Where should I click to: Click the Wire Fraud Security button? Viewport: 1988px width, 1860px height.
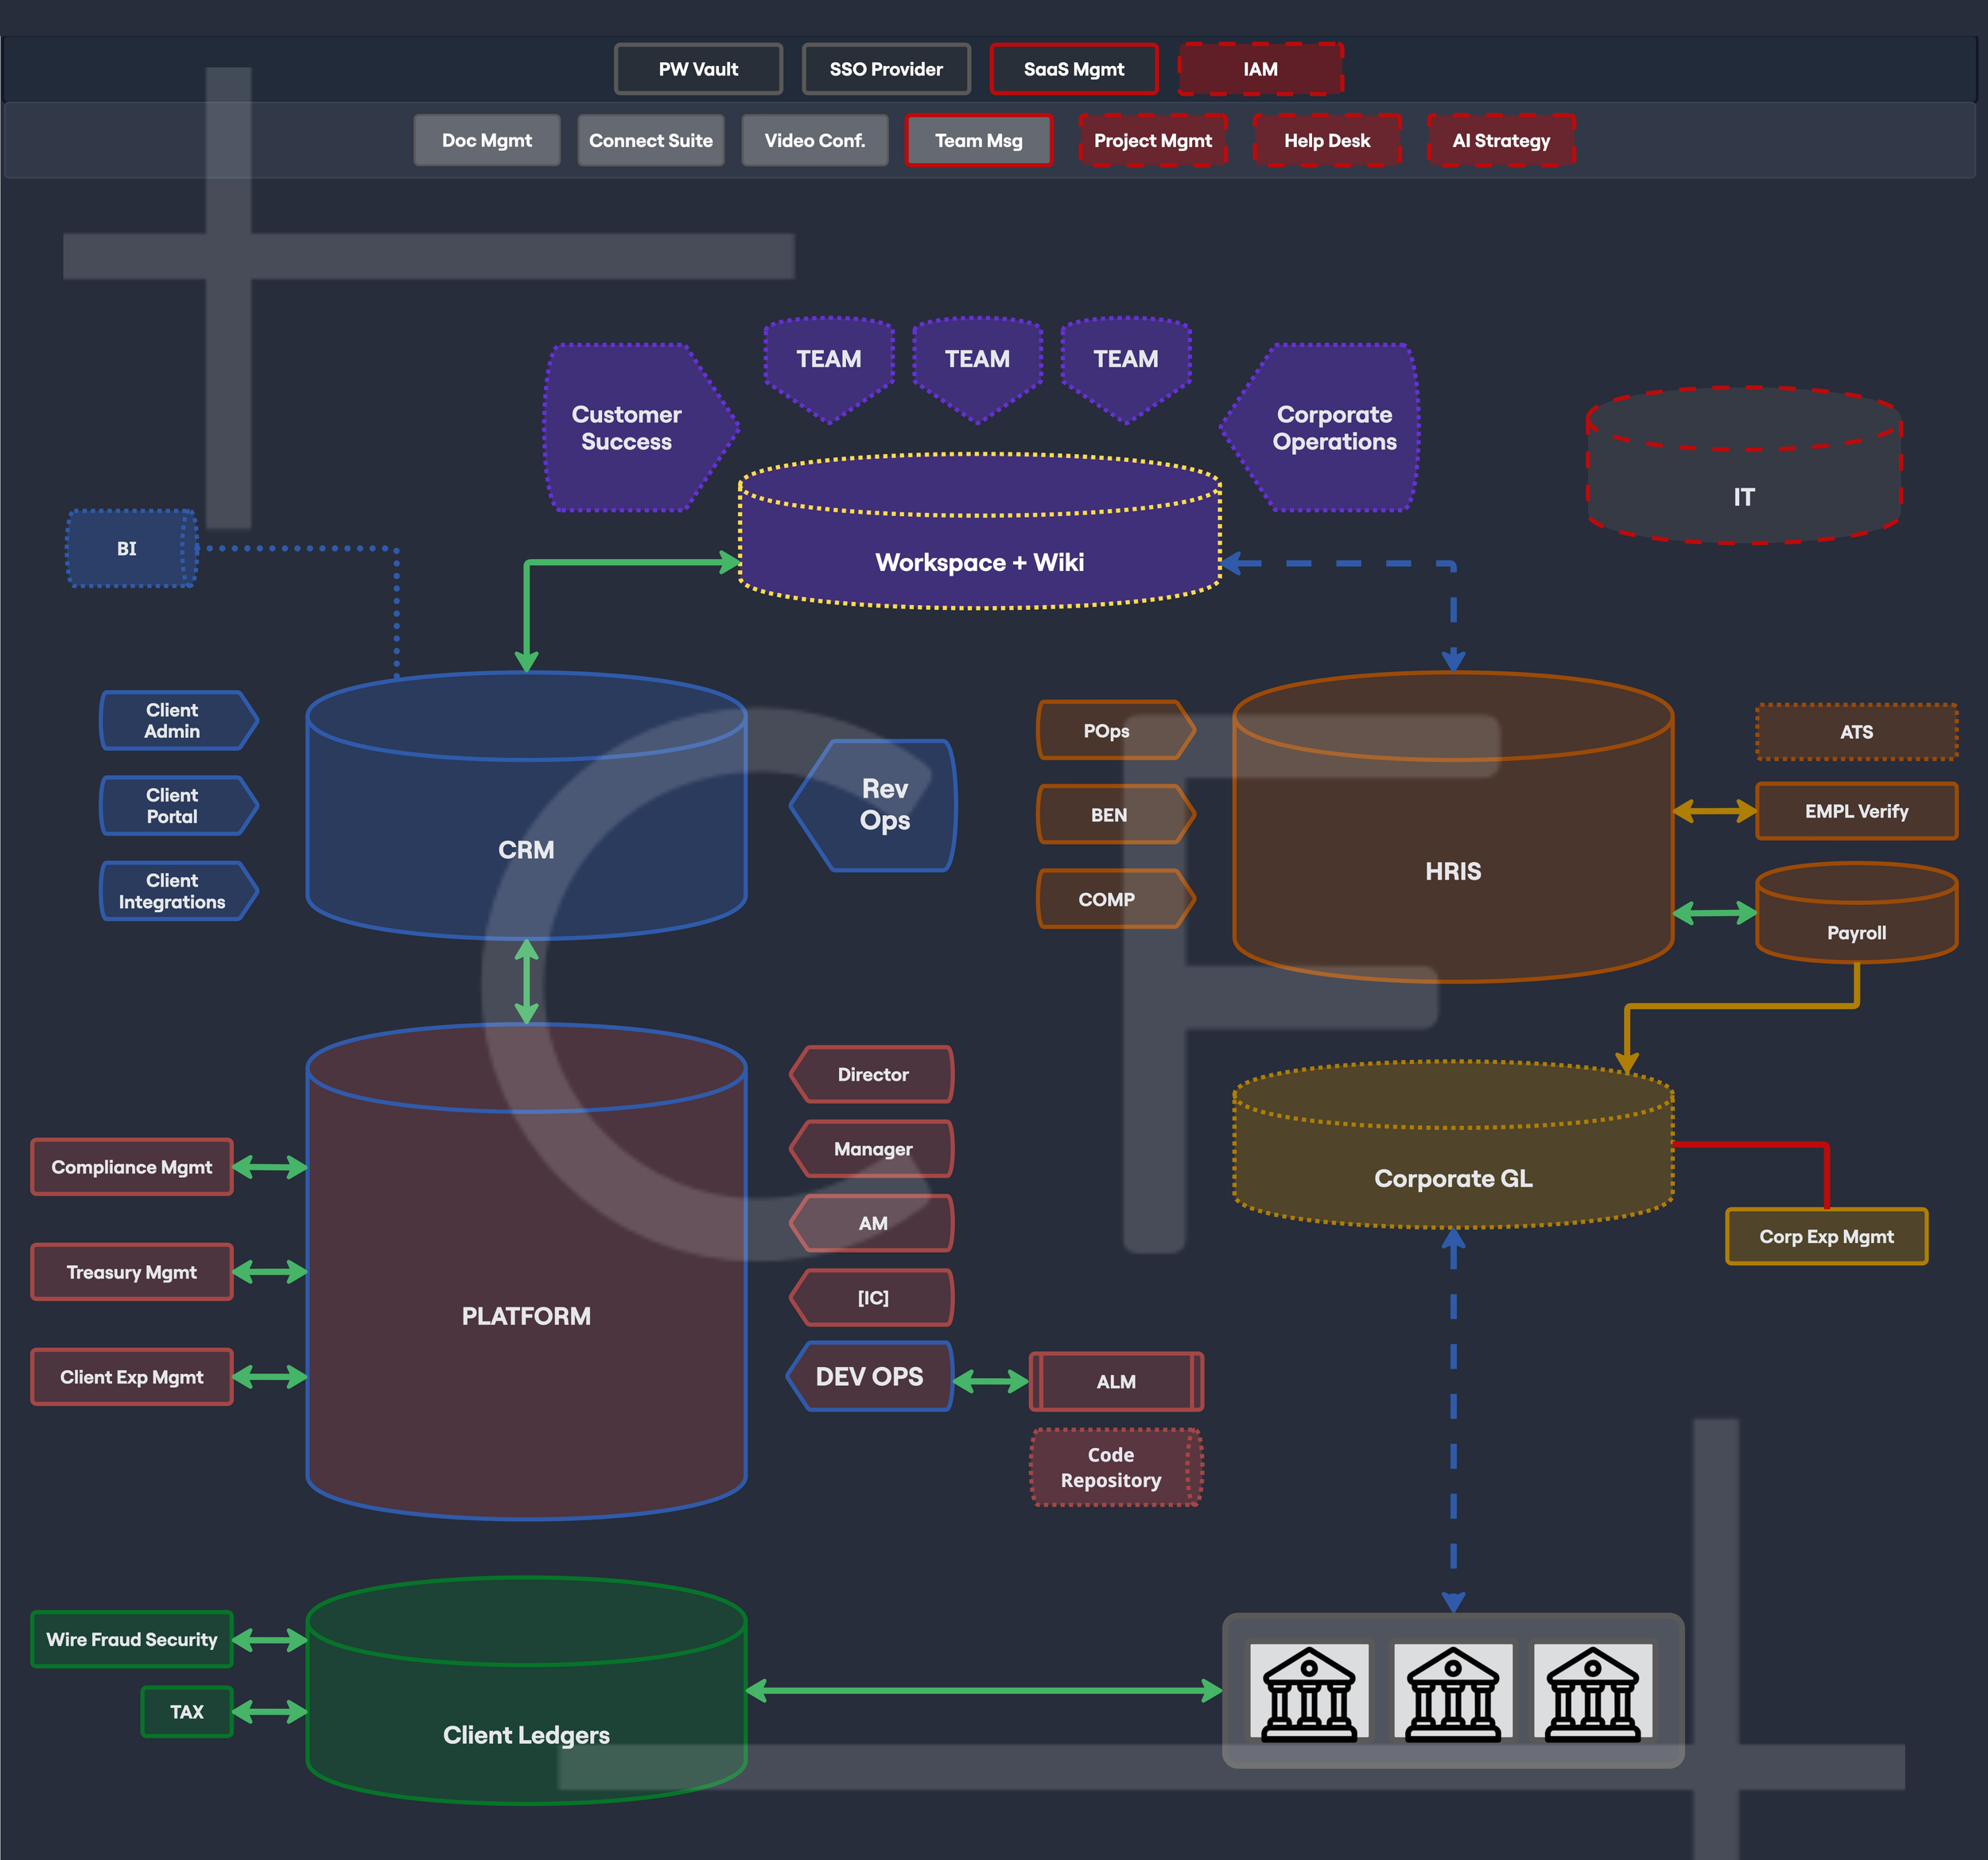click(x=131, y=1639)
